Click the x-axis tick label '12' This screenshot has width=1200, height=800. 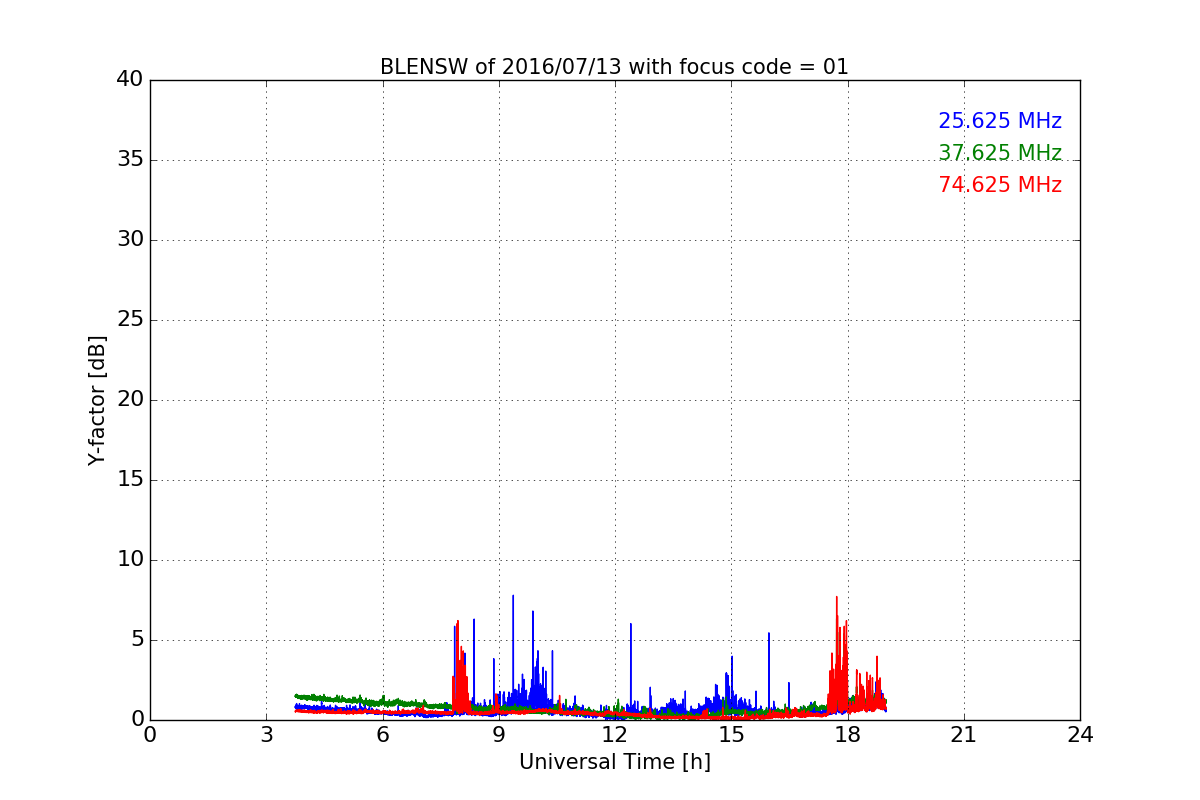(x=615, y=735)
